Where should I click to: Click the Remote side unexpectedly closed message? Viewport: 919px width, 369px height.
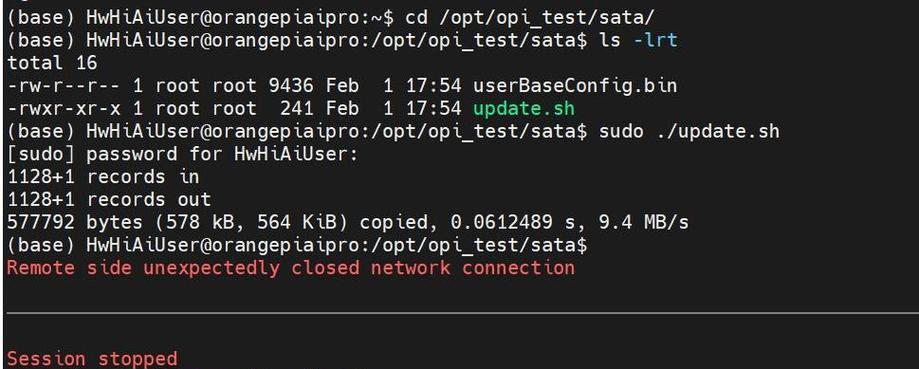[291, 268]
